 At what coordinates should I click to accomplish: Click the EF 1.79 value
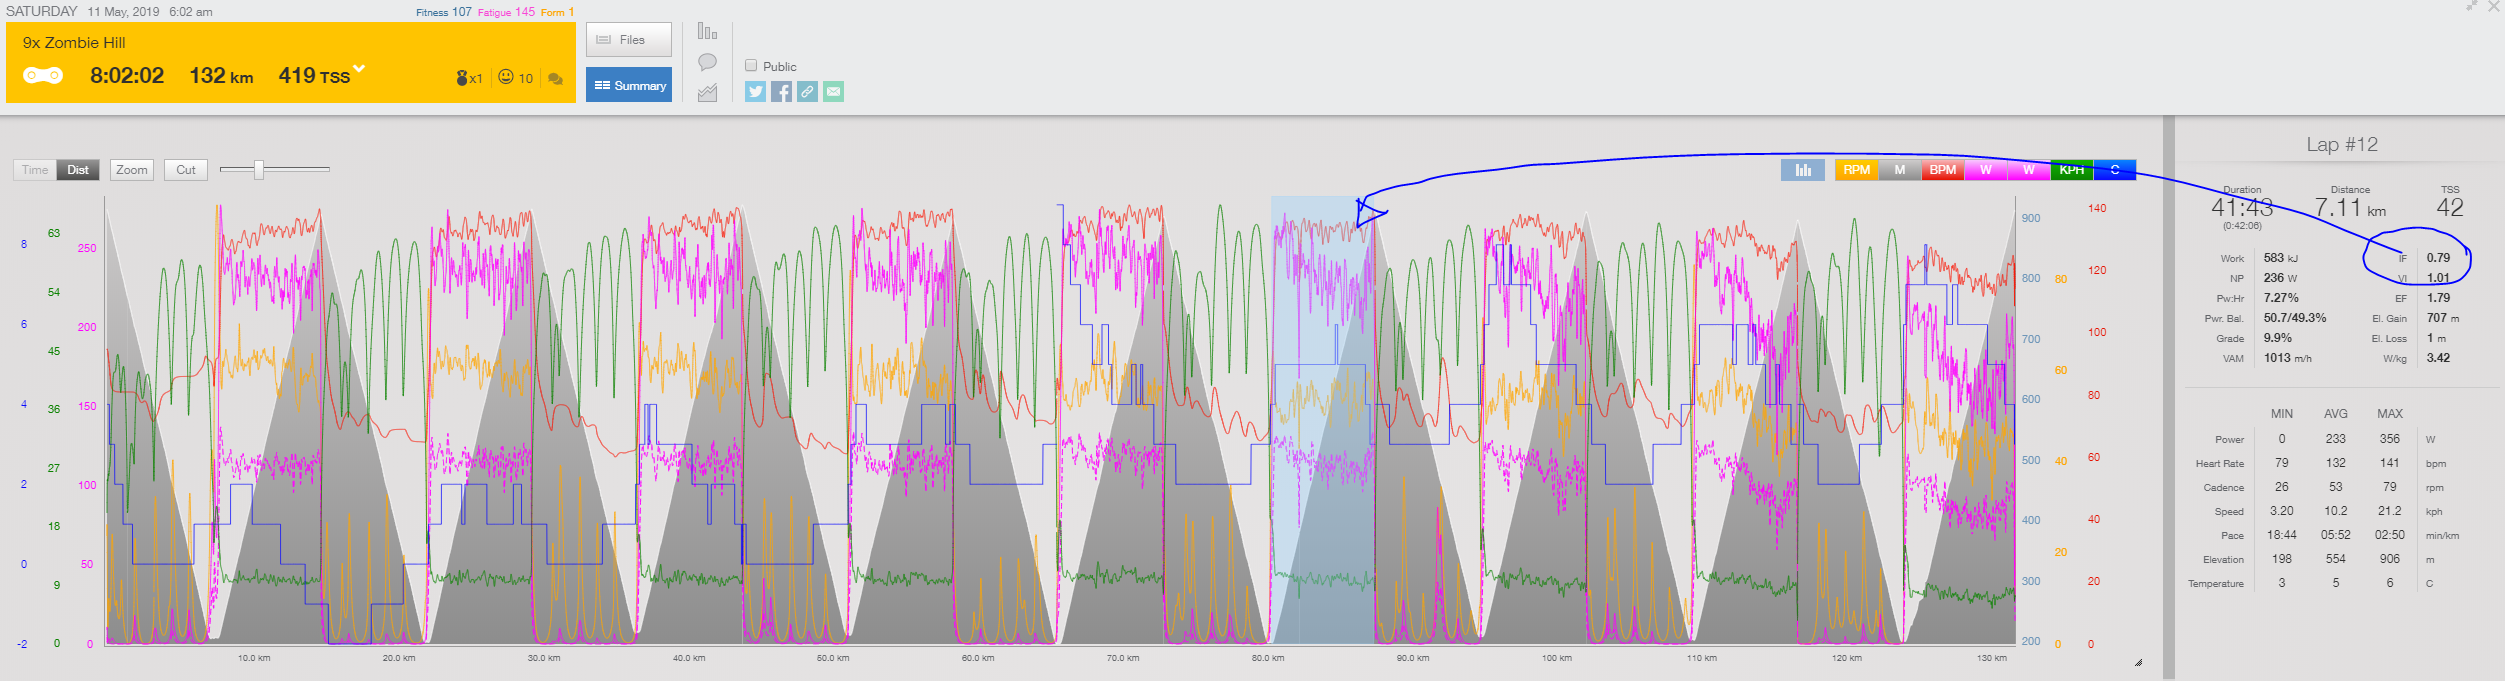coord(2439,298)
